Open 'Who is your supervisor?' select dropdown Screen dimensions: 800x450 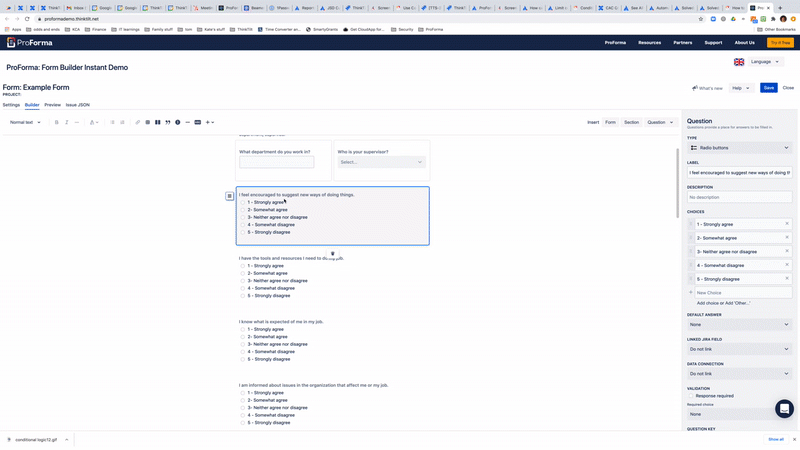(x=381, y=162)
